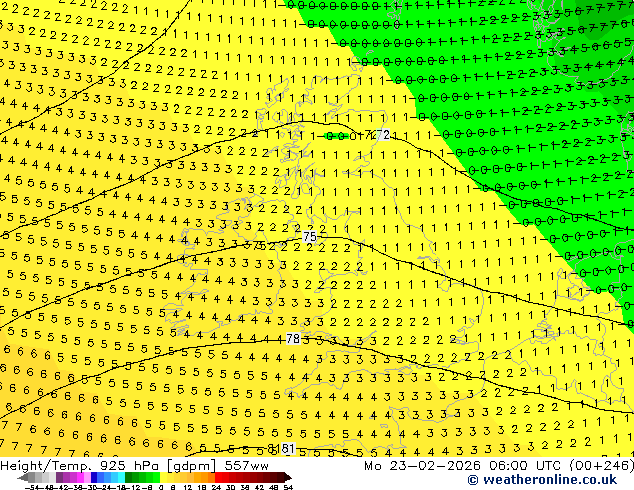The width and height of the screenshot is (634, 490).
Task: Click the dark purple -42 degree colour in the scale
Action: click(x=59, y=477)
